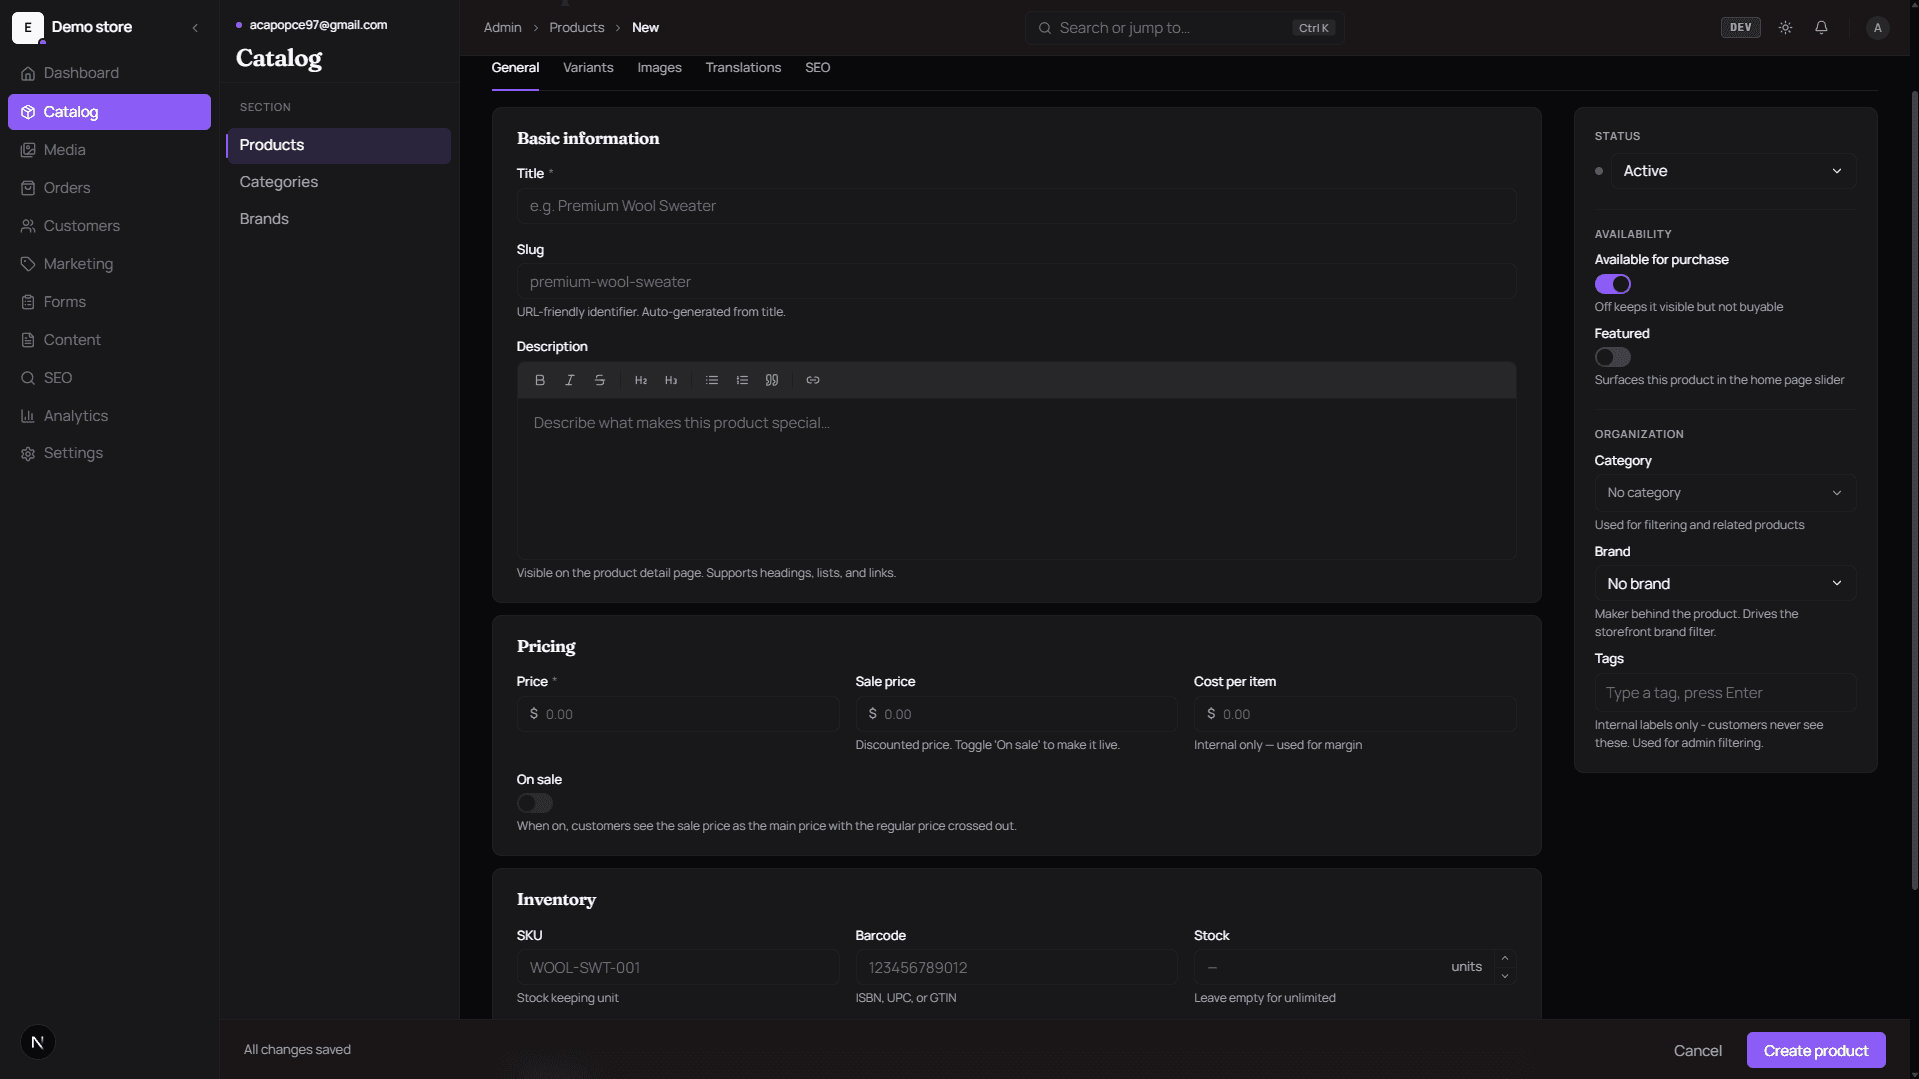Viewport: 1919px width, 1079px height.
Task: Open the Category dropdown
Action: [x=1725, y=493]
